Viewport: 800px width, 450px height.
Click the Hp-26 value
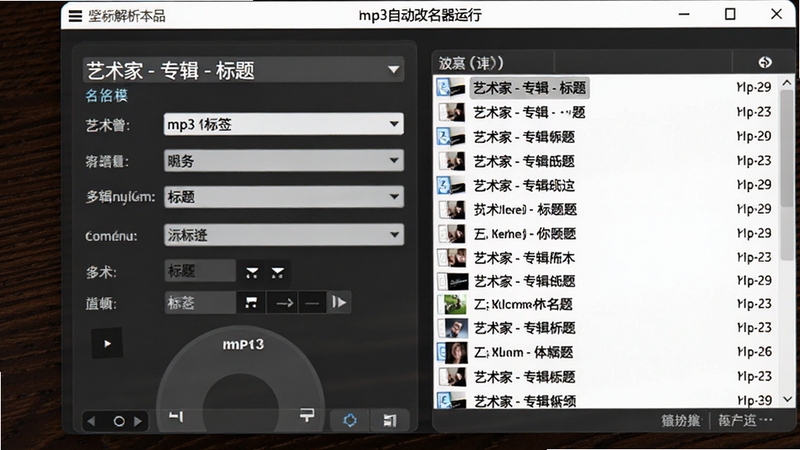(x=754, y=352)
